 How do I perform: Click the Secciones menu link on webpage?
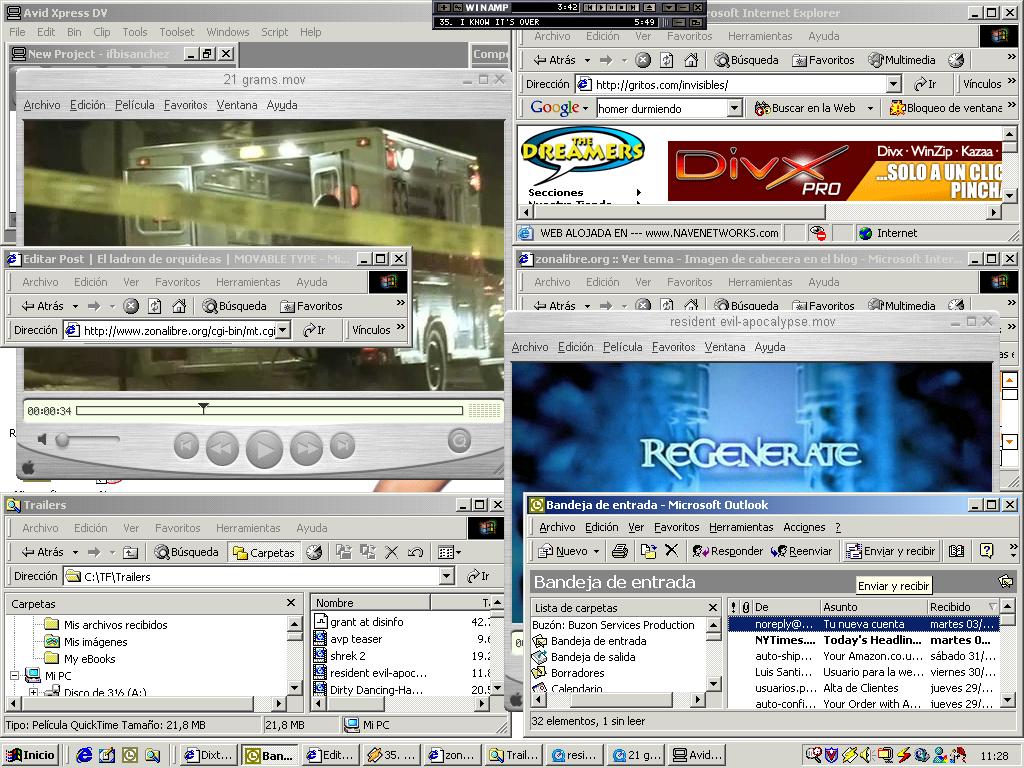point(556,193)
